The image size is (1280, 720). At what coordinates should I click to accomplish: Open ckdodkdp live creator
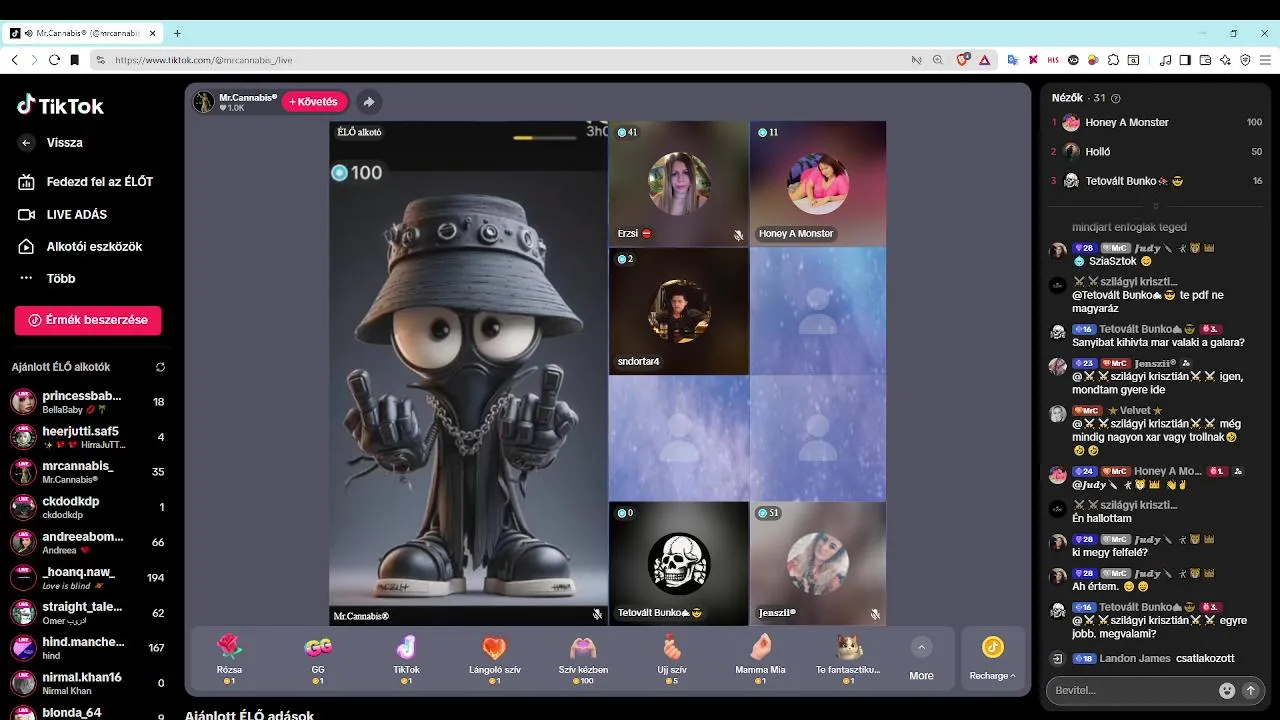coord(88,507)
